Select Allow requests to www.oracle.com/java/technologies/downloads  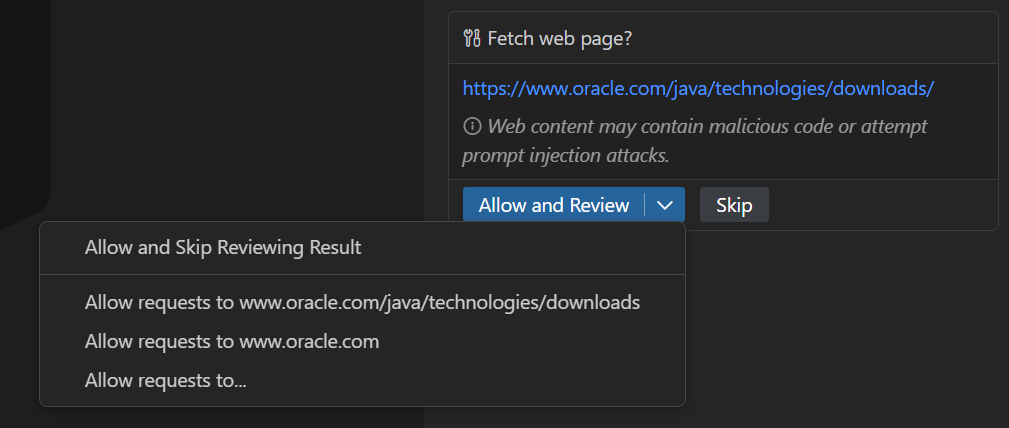[x=362, y=302]
